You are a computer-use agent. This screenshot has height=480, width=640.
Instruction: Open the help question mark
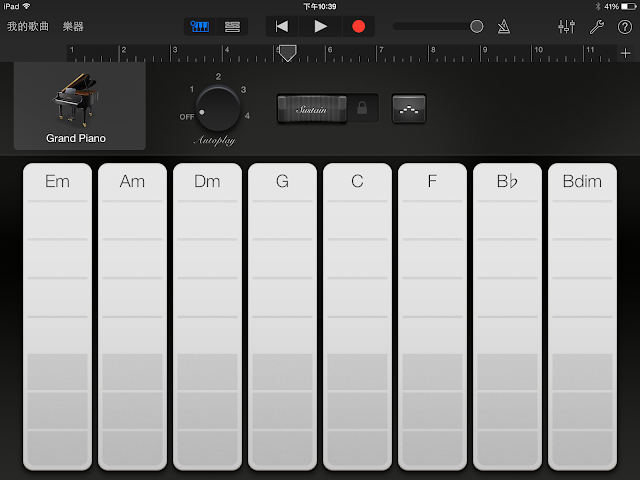[x=624, y=27]
